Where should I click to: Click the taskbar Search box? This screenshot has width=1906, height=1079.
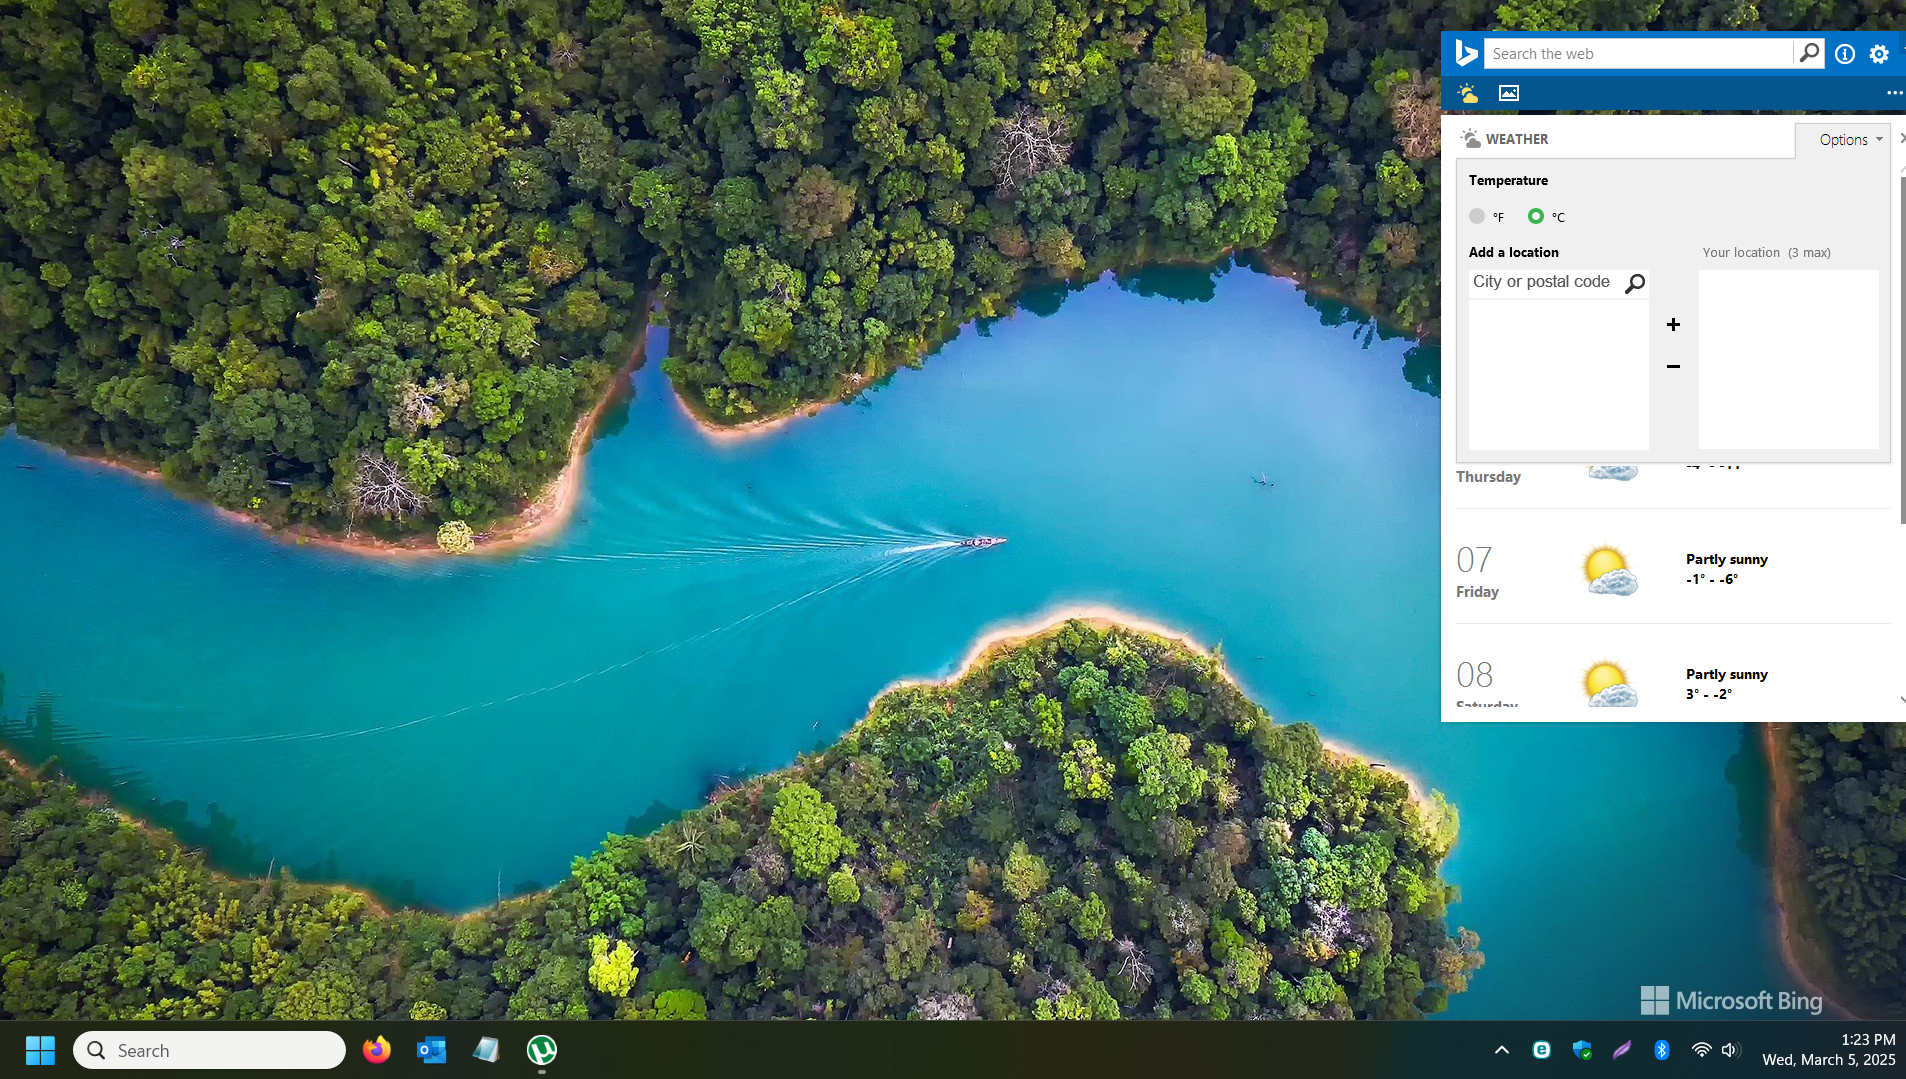(210, 1050)
